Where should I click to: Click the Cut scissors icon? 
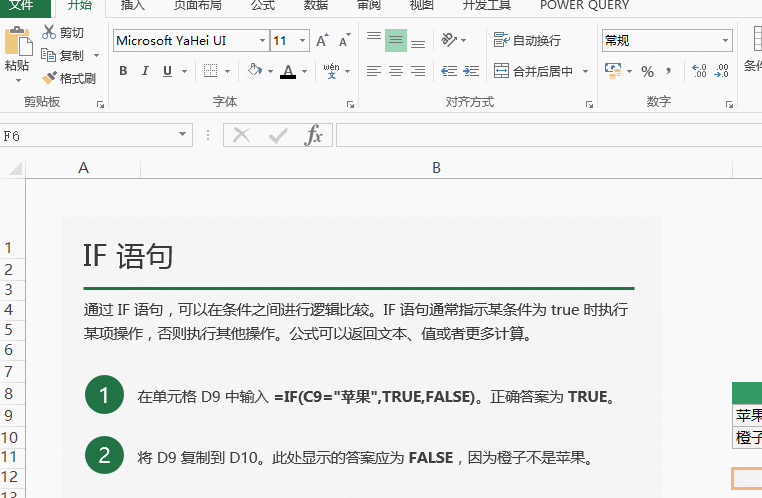(49, 32)
